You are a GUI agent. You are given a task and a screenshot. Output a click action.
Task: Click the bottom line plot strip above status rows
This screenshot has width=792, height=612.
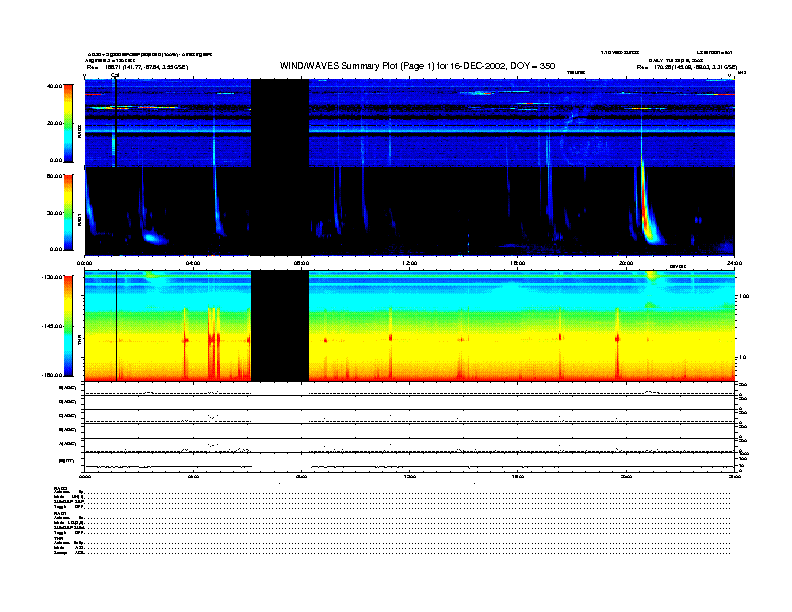point(409,462)
